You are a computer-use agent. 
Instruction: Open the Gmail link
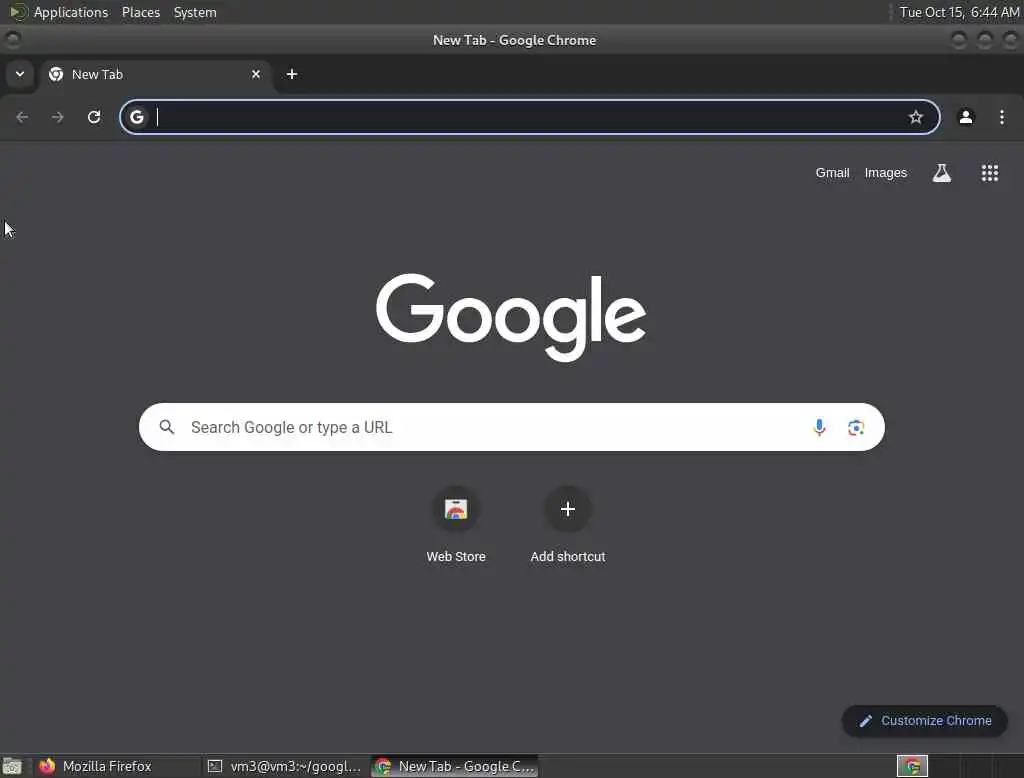(832, 173)
